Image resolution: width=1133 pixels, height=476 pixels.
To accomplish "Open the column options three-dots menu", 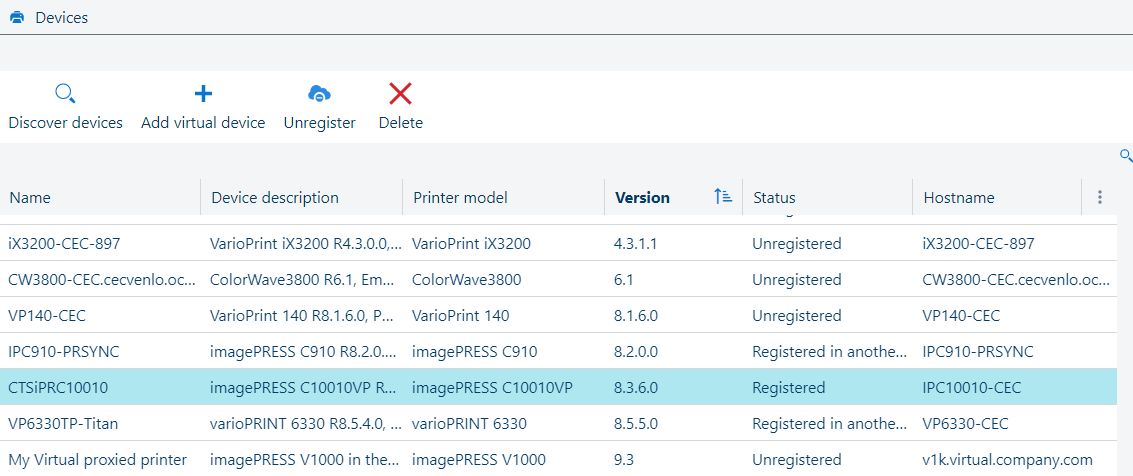I will (x=1100, y=197).
